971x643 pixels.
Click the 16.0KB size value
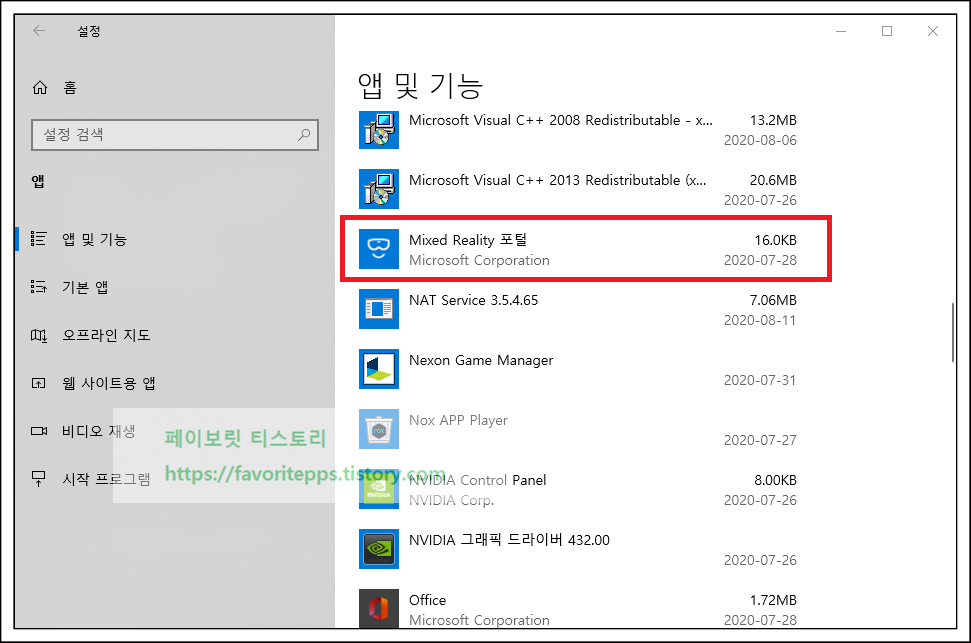775,240
